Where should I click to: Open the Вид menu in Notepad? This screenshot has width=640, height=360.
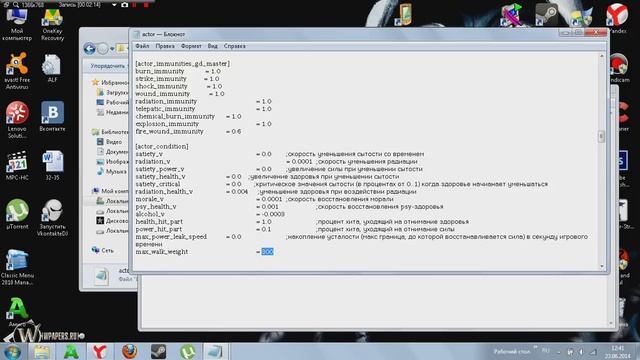[x=213, y=46]
